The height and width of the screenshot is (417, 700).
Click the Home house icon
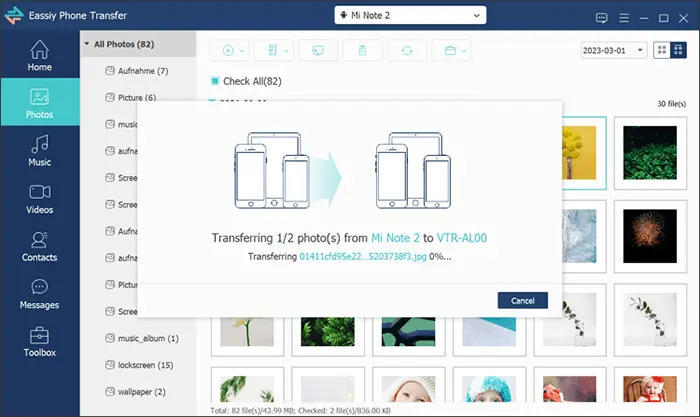tap(40, 50)
